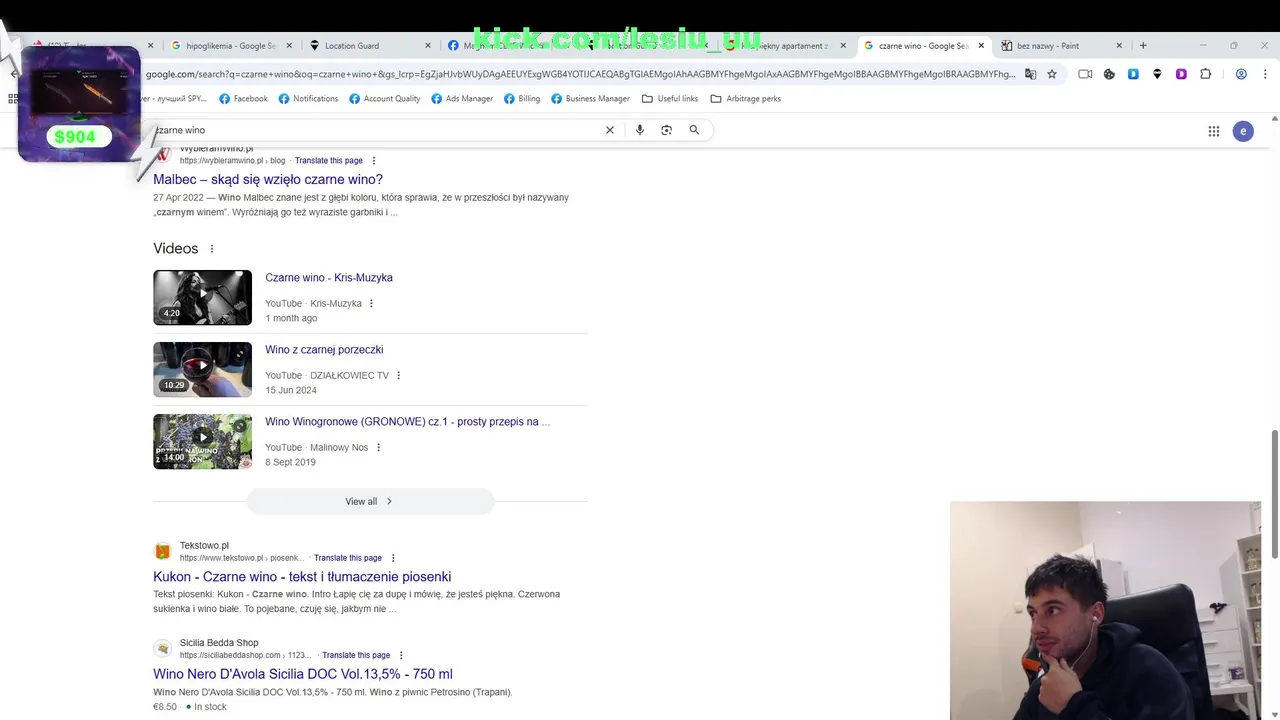Open options menu for Tekstowo.pl result

(x=393, y=558)
